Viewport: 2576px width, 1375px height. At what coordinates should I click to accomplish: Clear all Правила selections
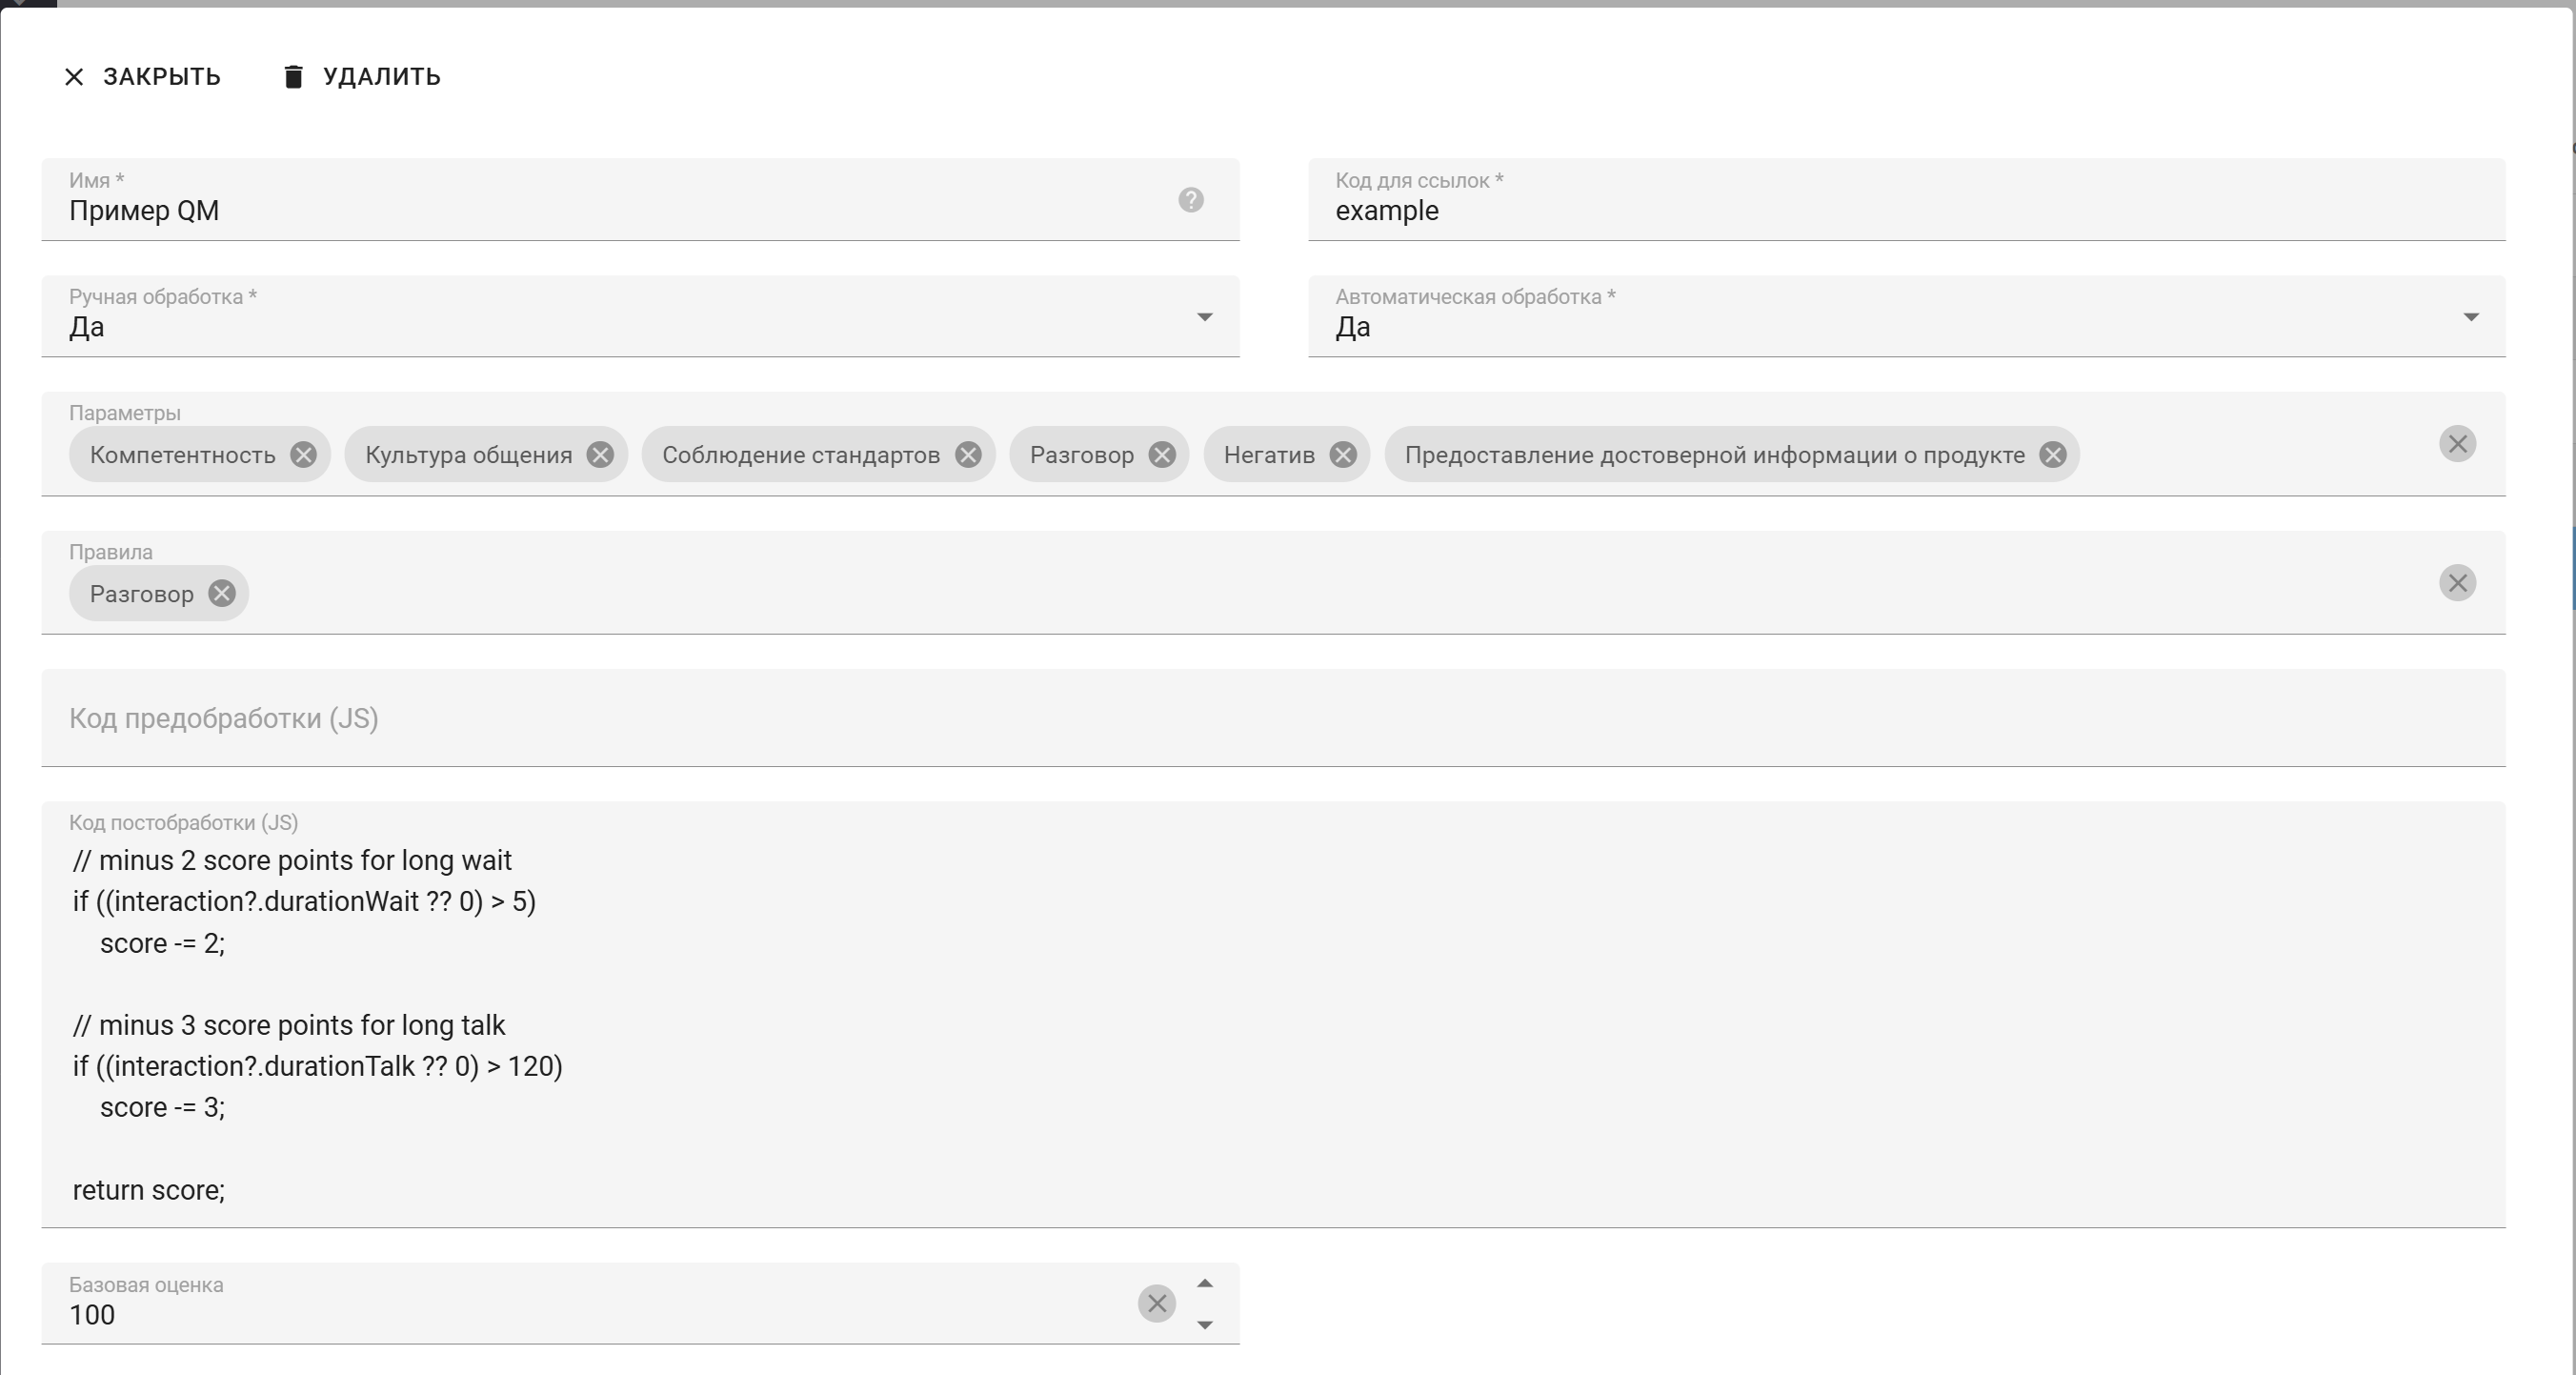(2457, 583)
